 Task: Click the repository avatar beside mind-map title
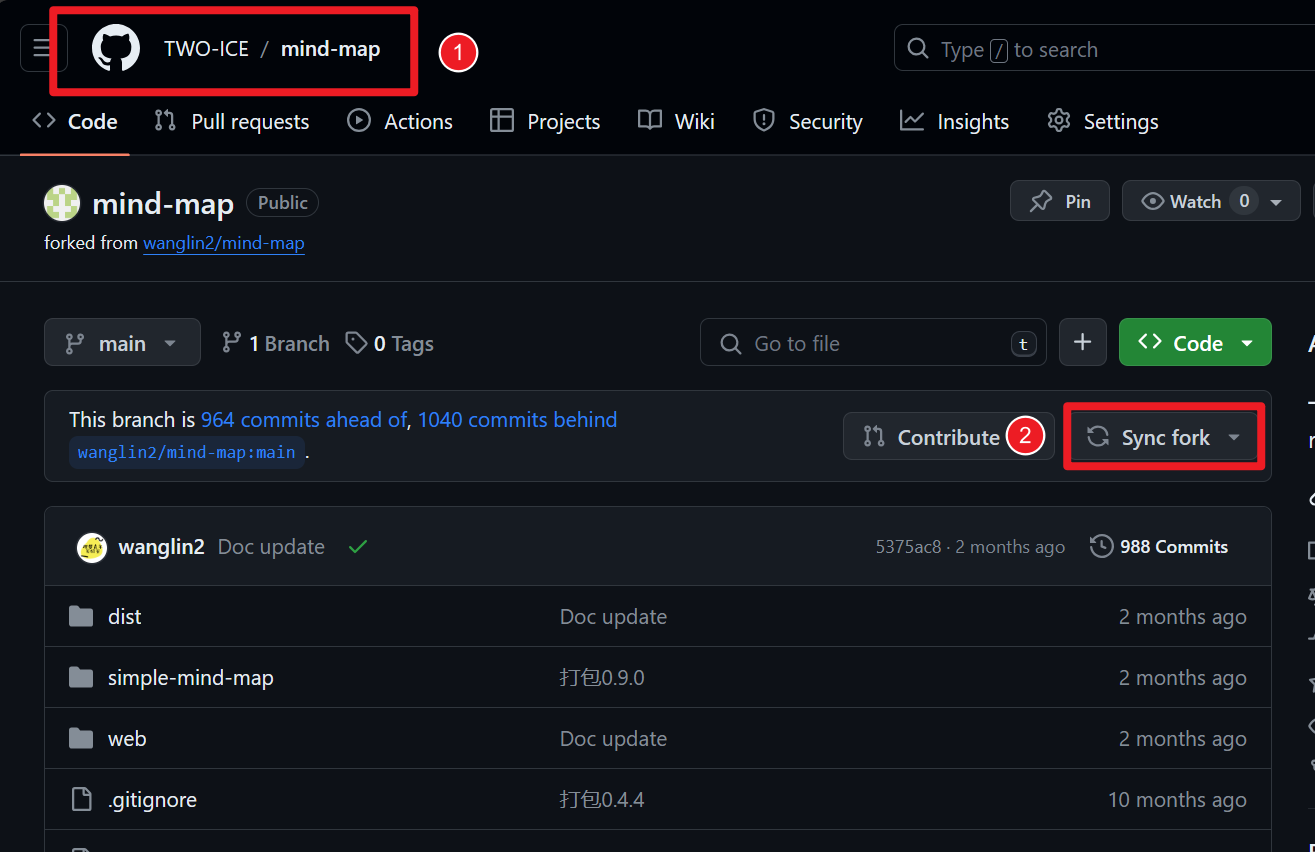62,203
